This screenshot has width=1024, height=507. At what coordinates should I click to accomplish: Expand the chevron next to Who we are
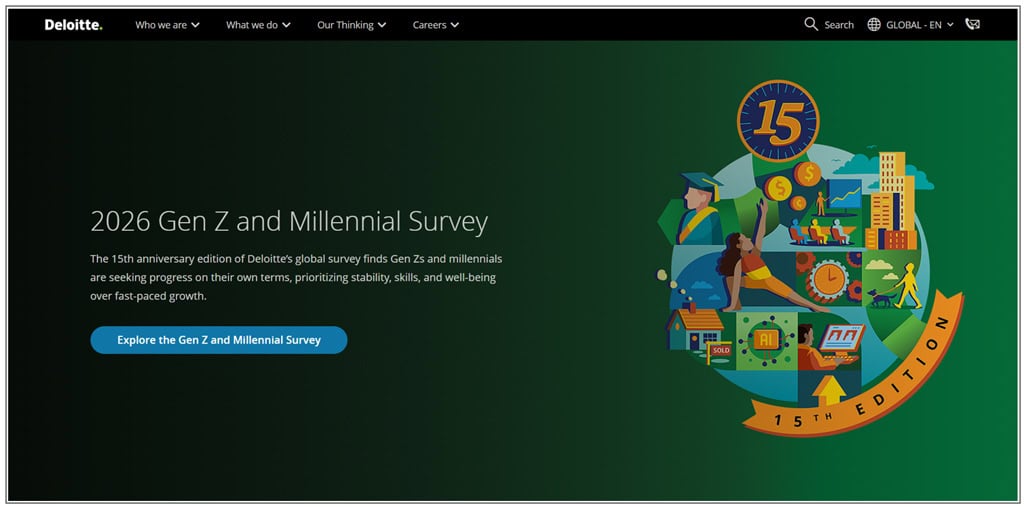coord(195,25)
